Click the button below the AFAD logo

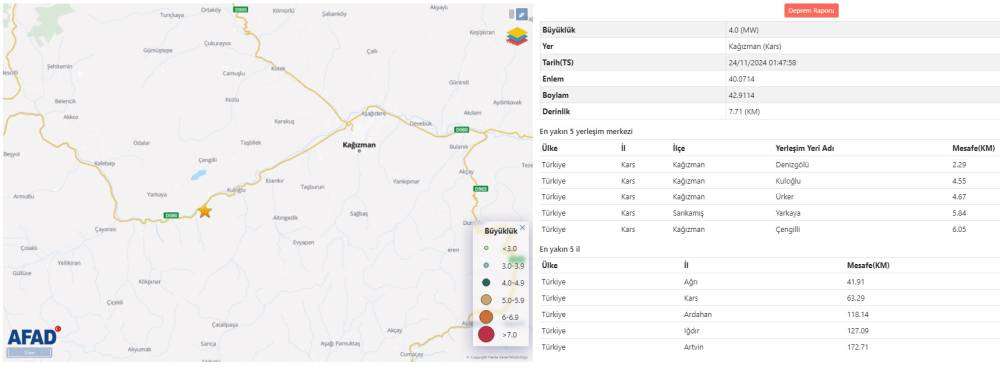tap(30, 352)
